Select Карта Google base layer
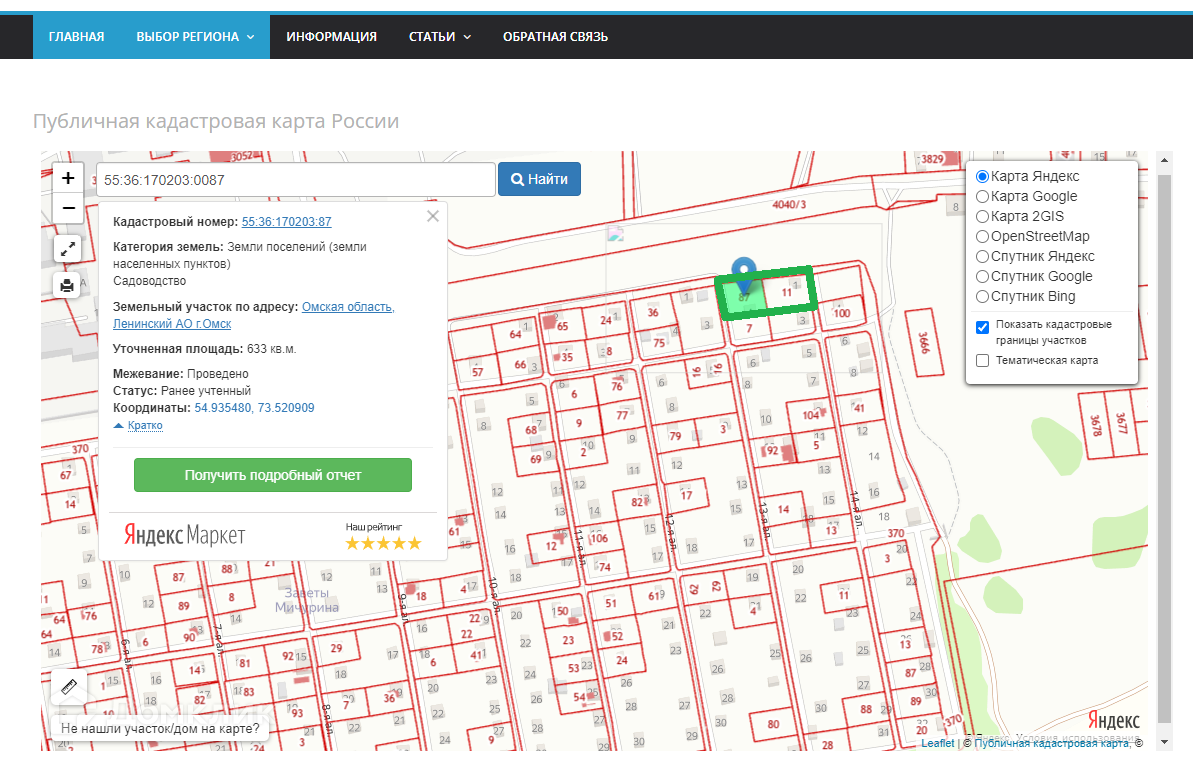The height and width of the screenshot is (769, 1193). 982,196
